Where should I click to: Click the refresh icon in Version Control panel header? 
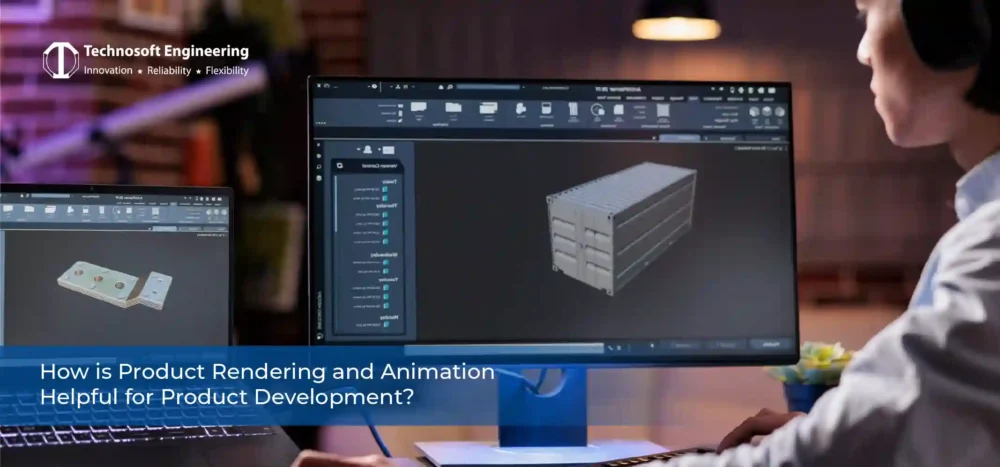pos(340,165)
